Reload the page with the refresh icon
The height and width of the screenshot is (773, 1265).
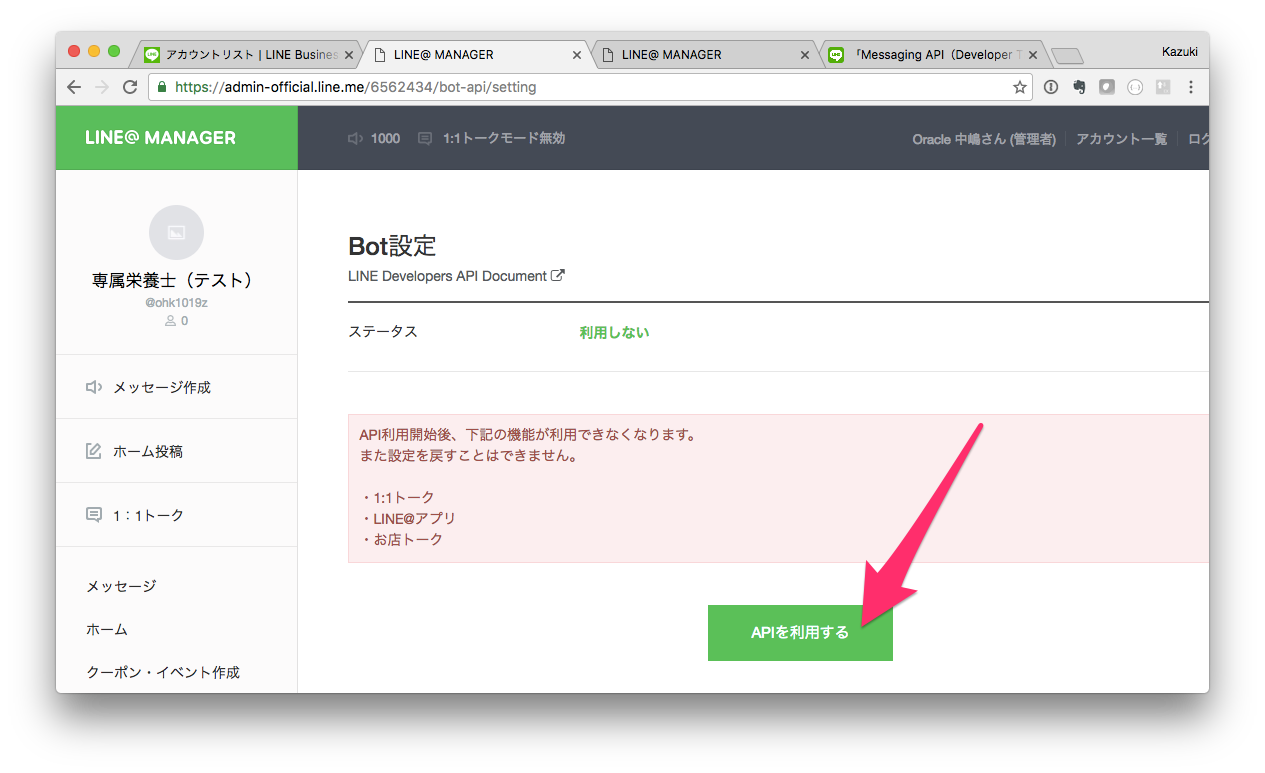pos(129,87)
